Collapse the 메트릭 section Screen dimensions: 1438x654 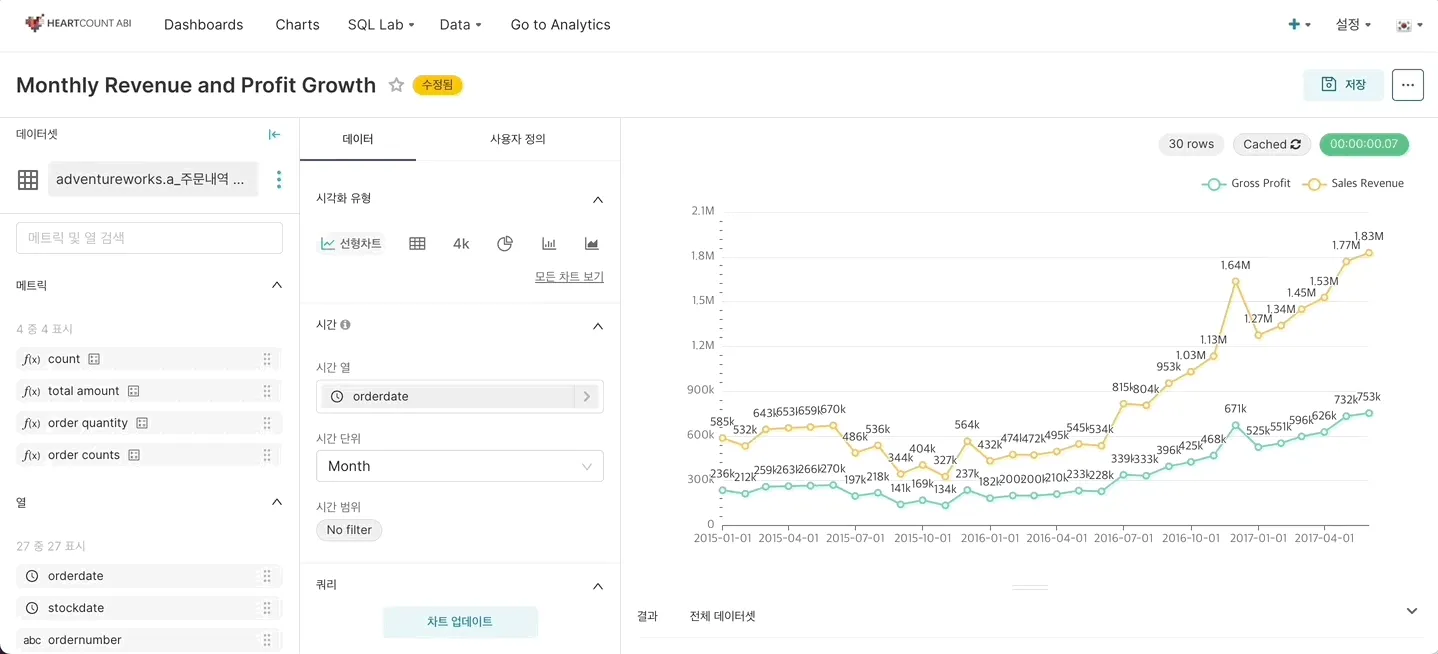click(x=277, y=285)
